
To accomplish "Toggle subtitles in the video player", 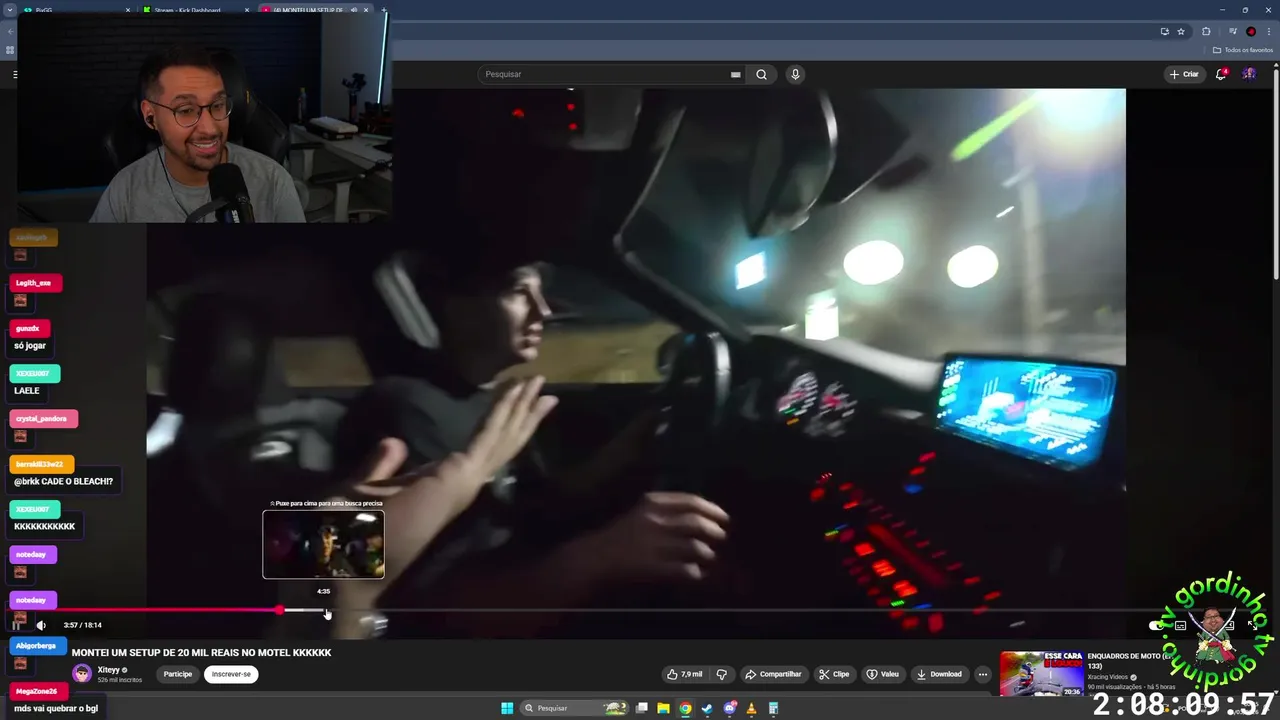I will point(1181,626).
